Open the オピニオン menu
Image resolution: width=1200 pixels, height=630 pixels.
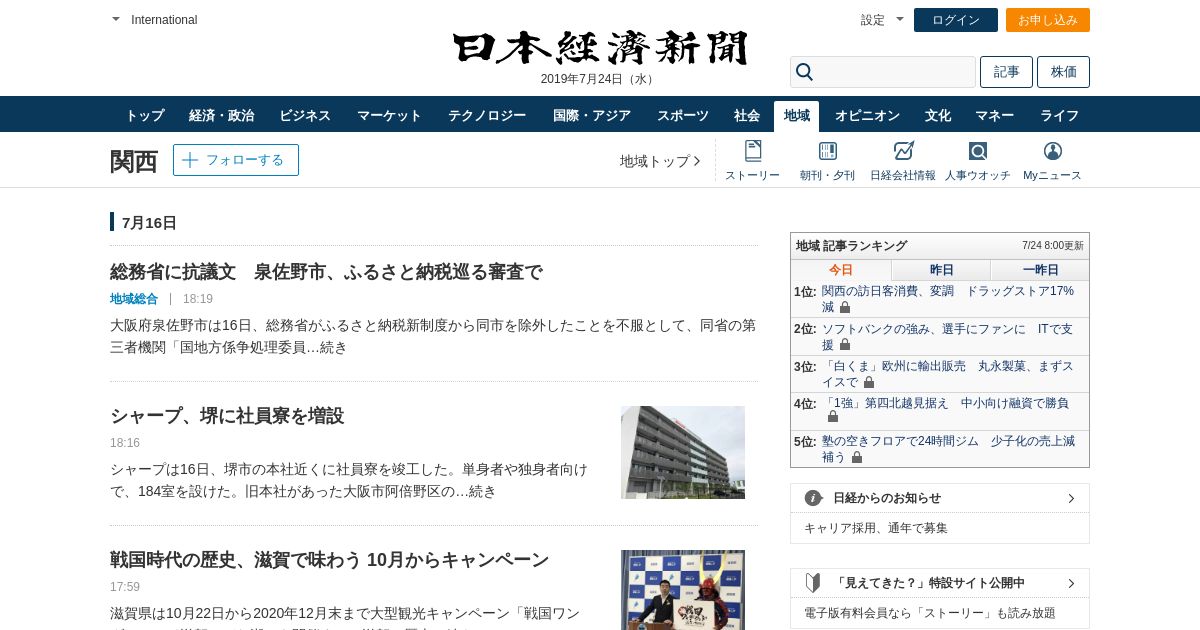867,115
